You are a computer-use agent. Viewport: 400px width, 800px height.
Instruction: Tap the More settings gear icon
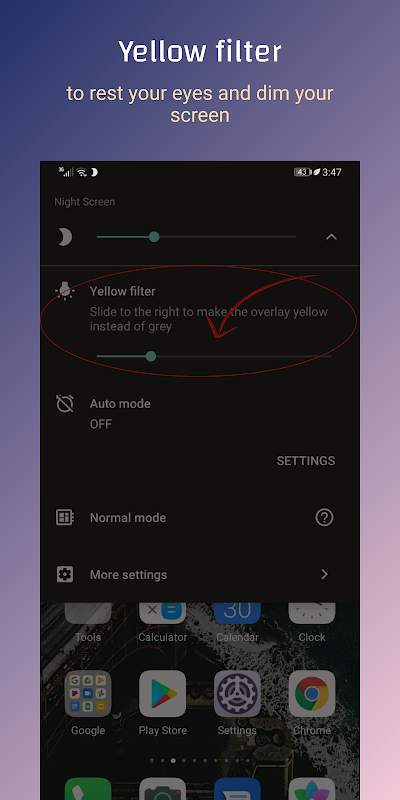65,574
